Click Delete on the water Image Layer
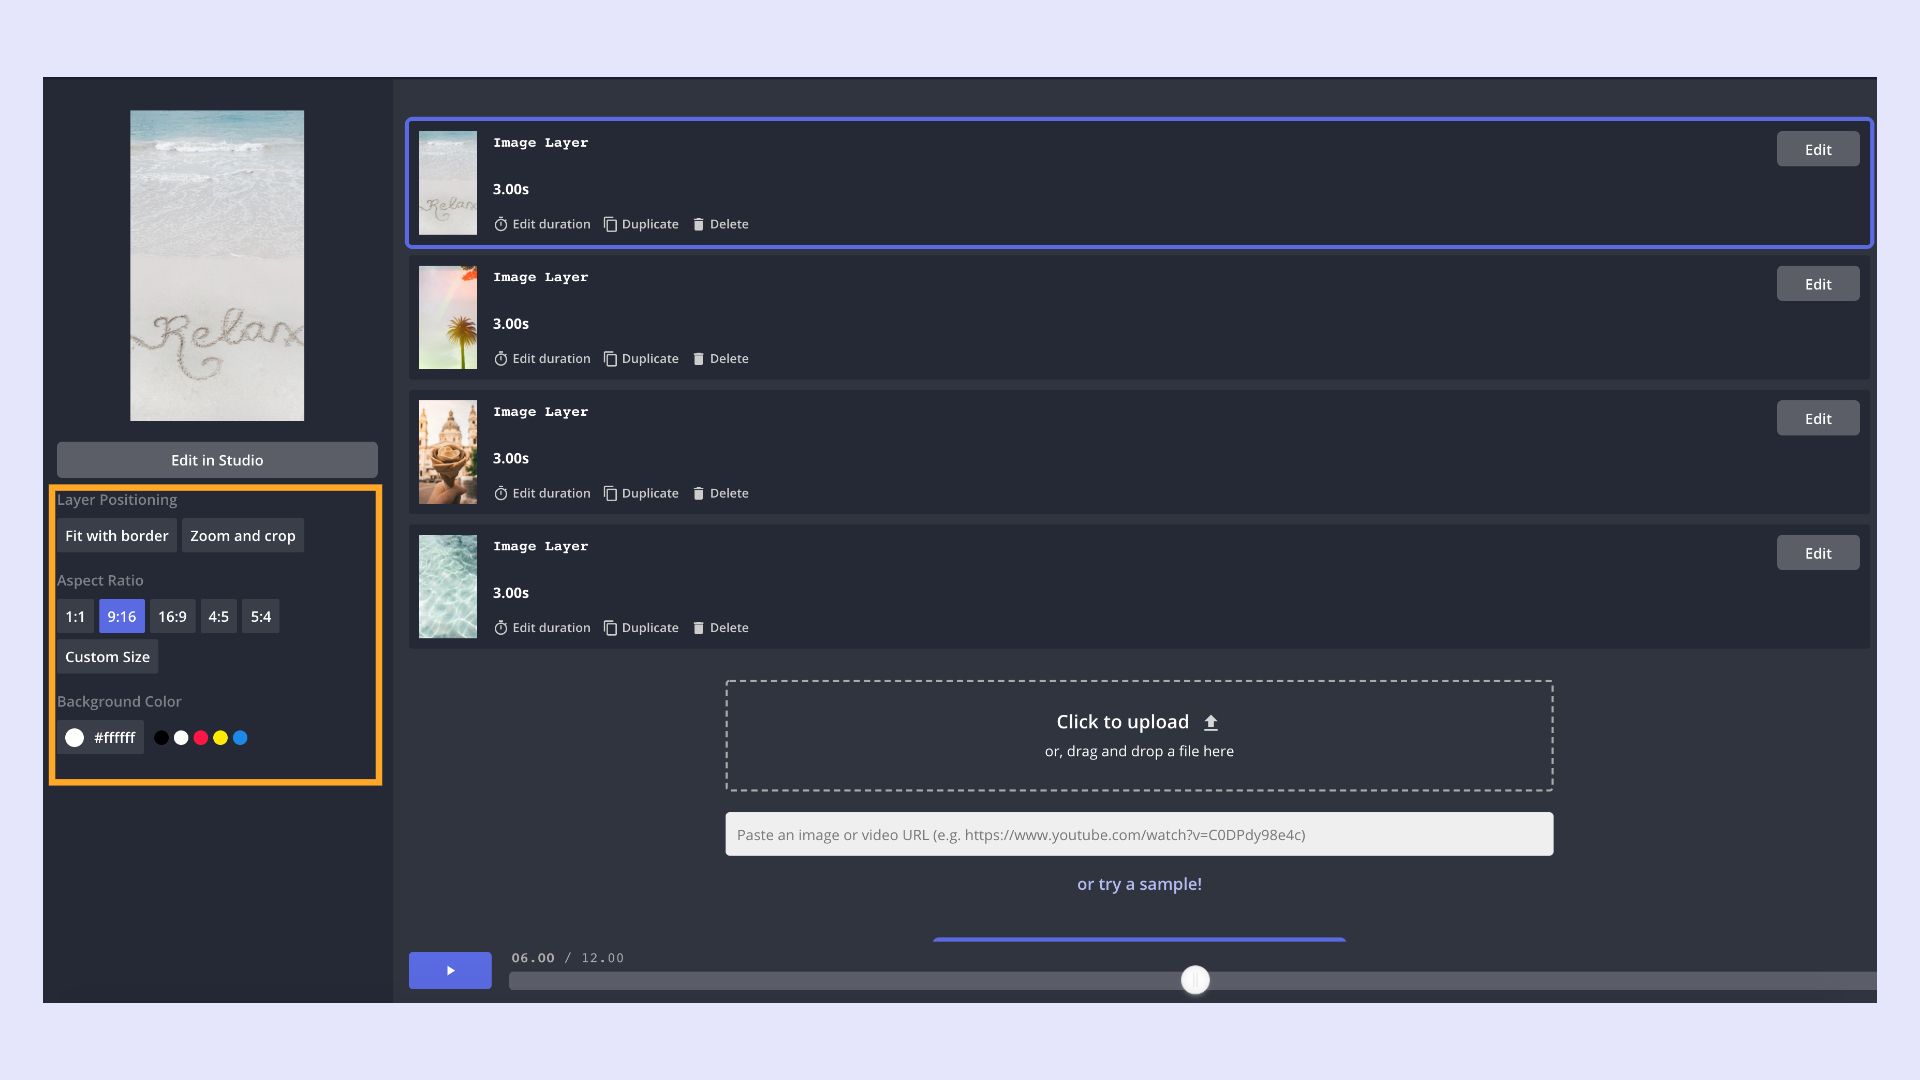Viewport: 1920px width, 1080px height. click(x=720, y=628)
